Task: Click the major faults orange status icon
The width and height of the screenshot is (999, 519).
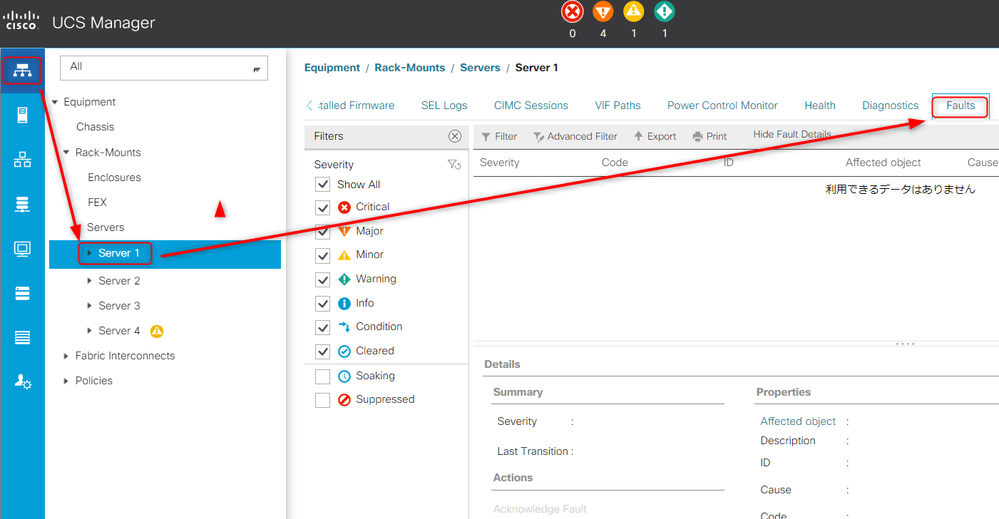Action: click(603, 12)
